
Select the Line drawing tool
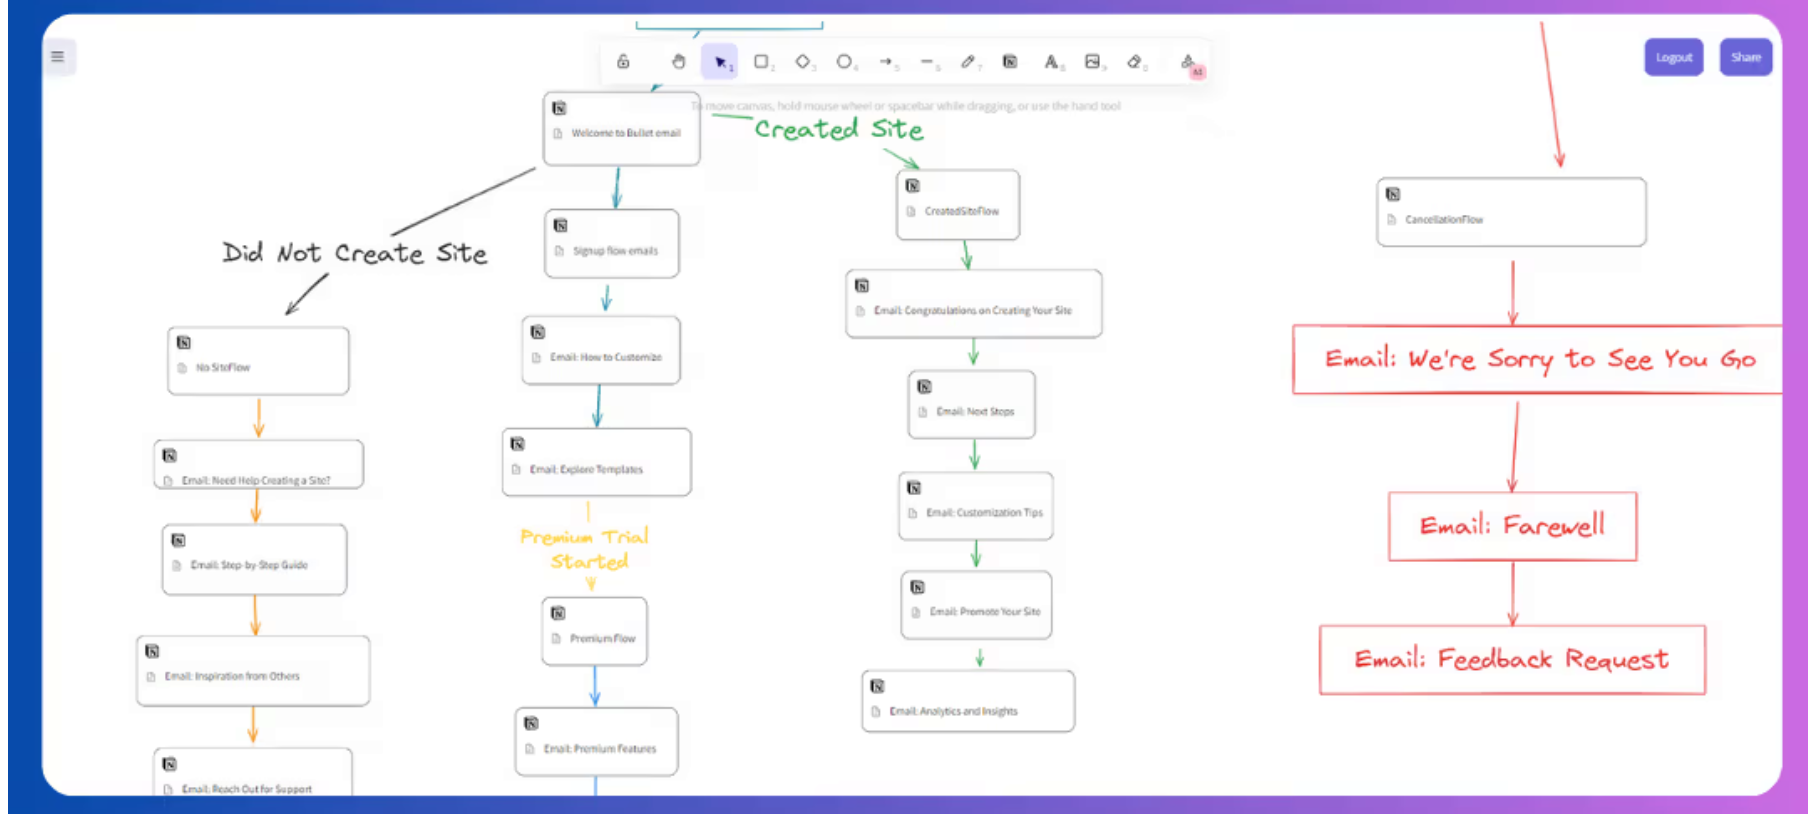coord(927,62)
